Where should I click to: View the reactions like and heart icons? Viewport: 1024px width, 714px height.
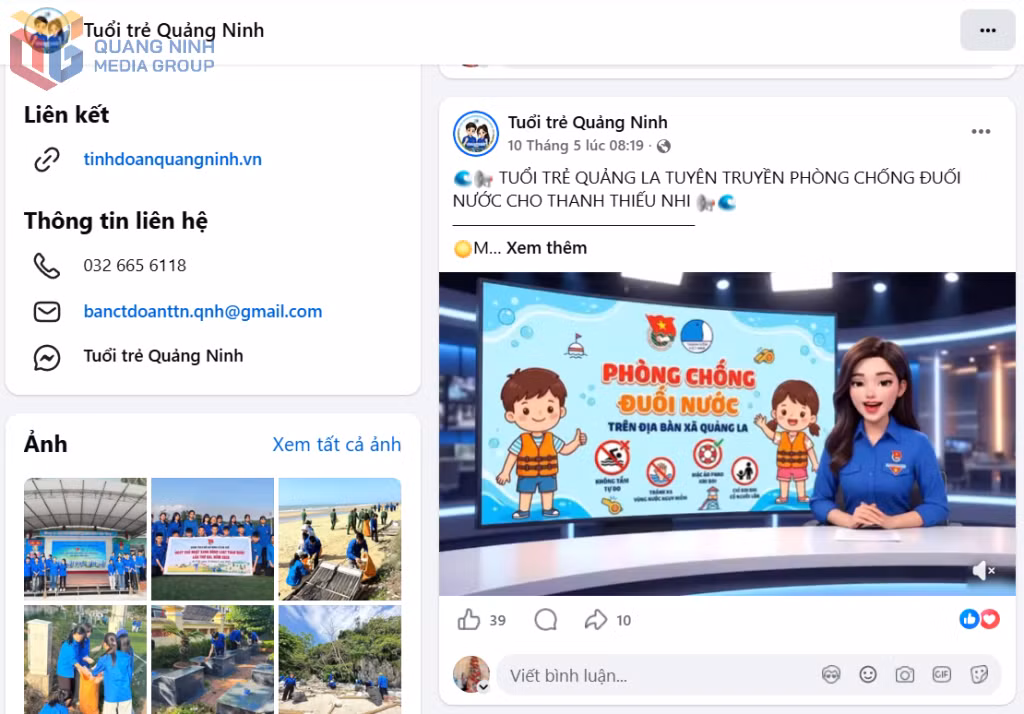(x=980, y=619)
